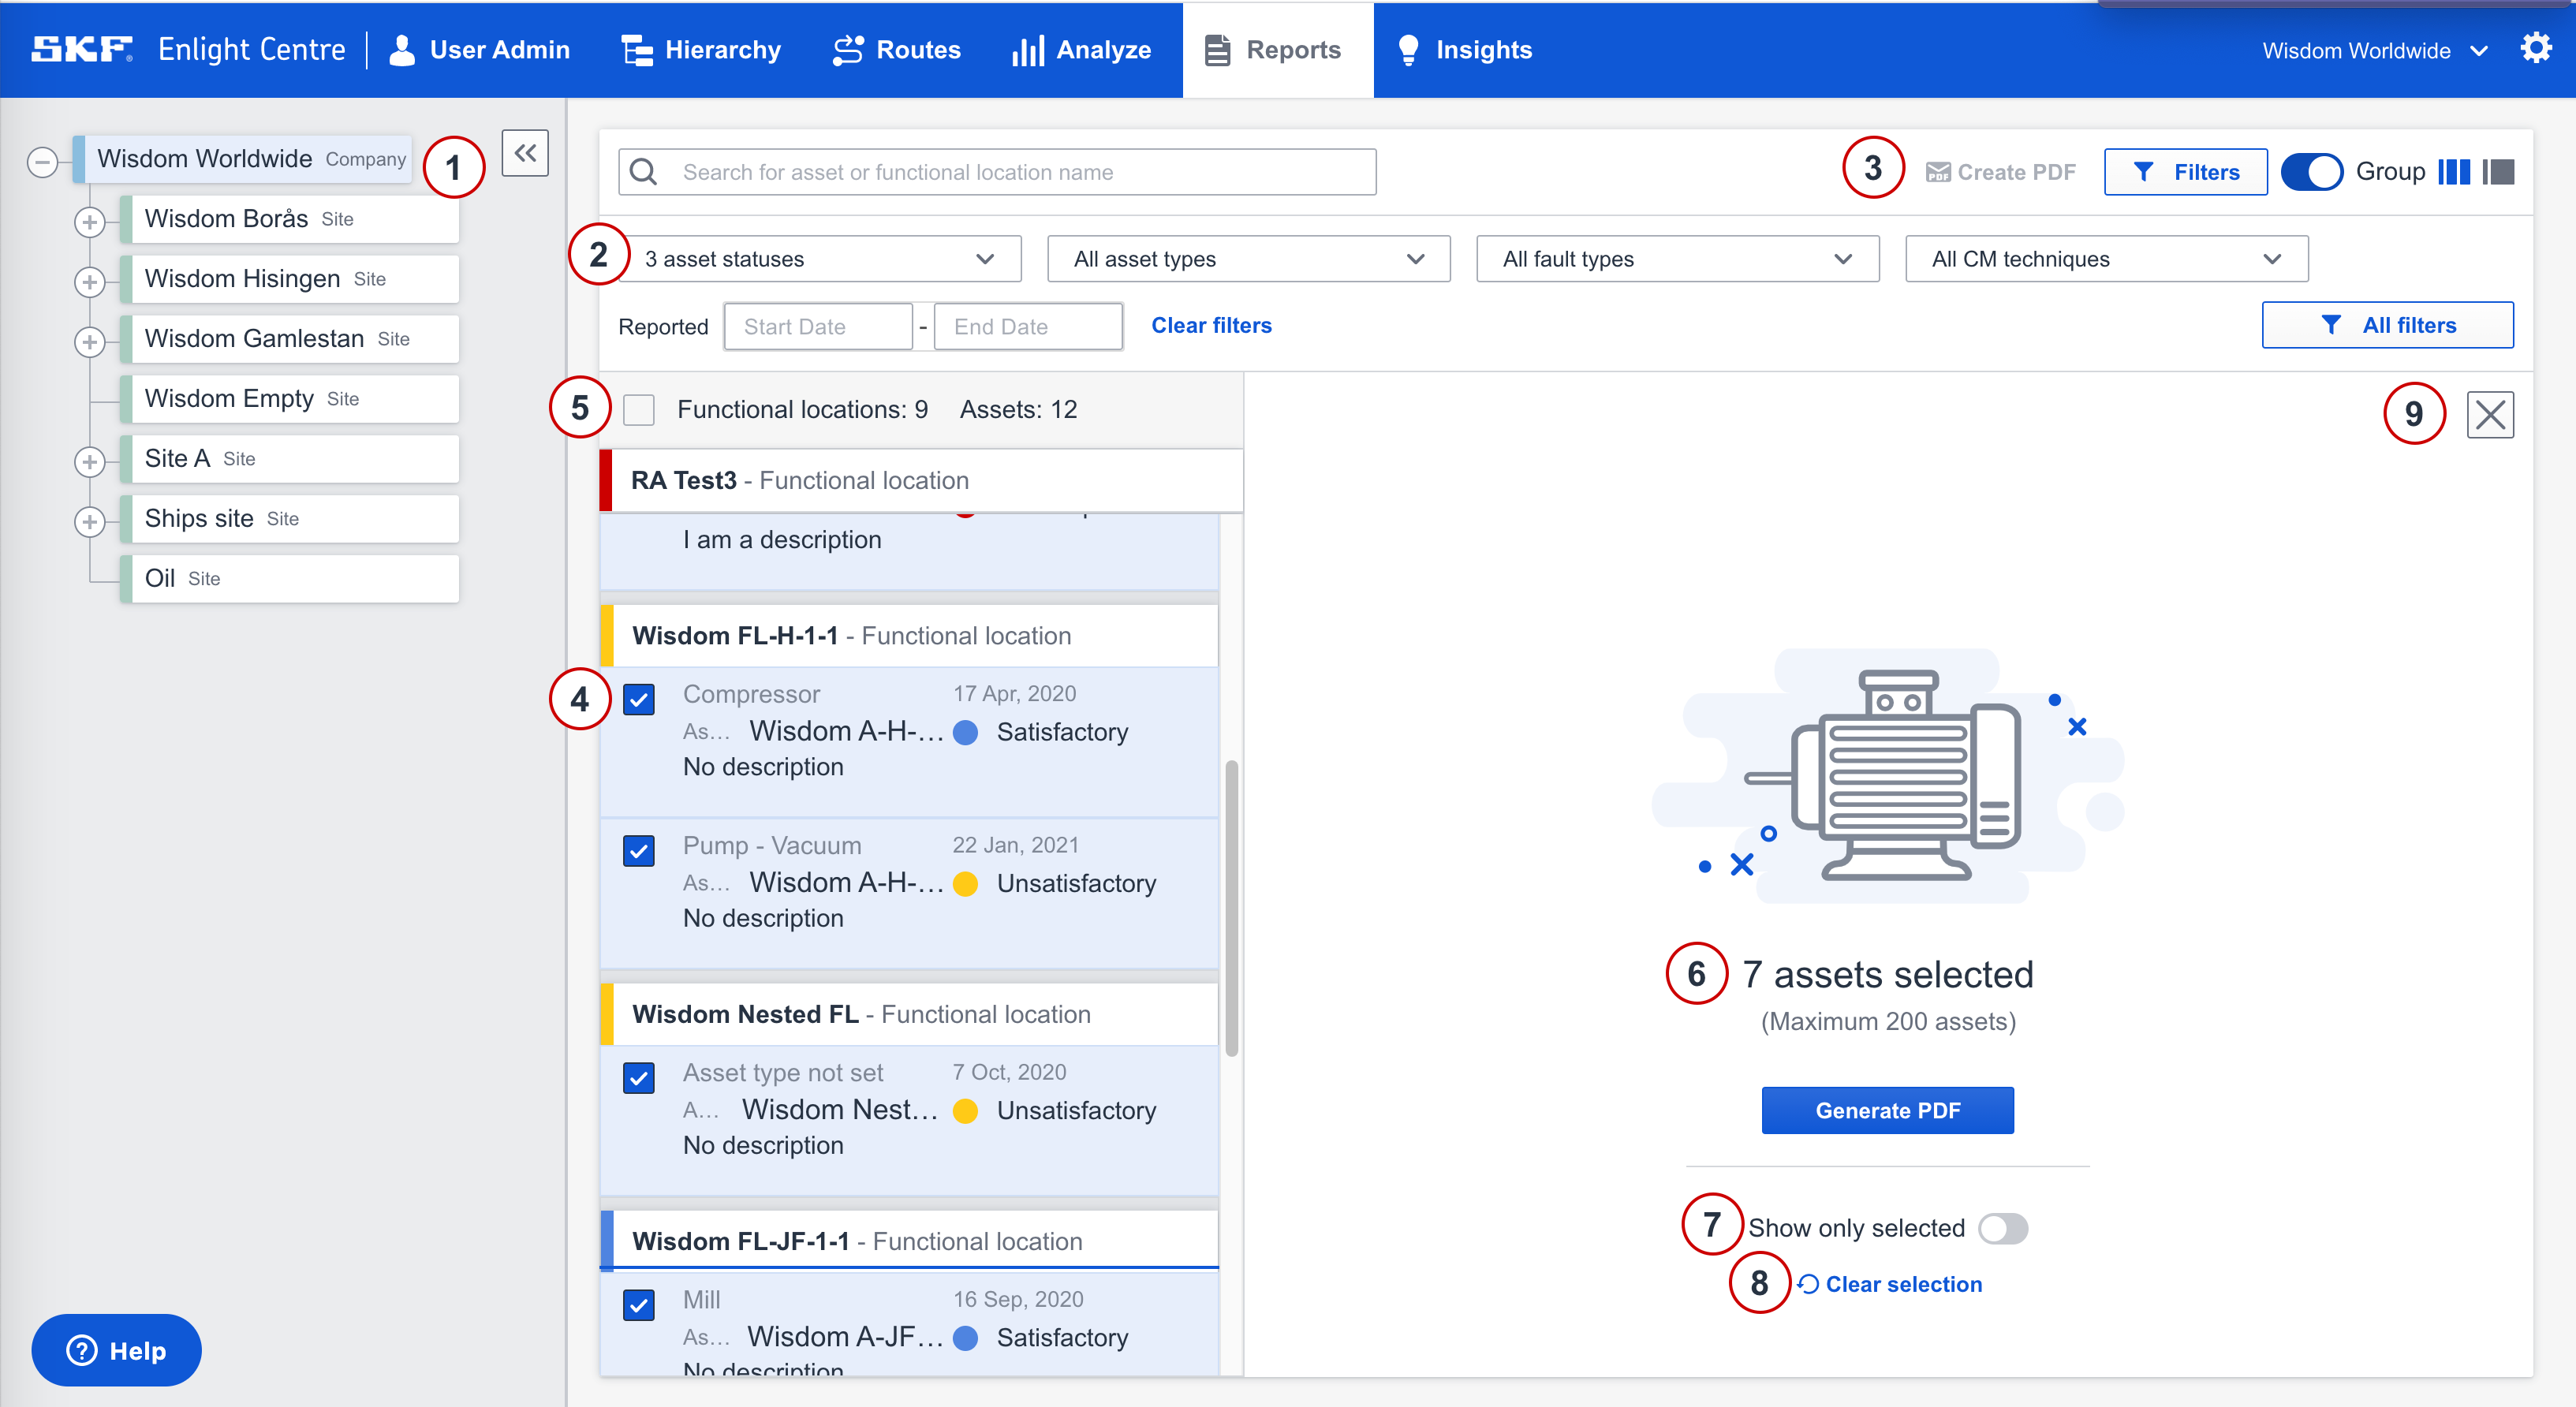The width and height of the screenshot is (2576, 1407).
Task: Open the Routes tab
Action: (x=897, y=50)
